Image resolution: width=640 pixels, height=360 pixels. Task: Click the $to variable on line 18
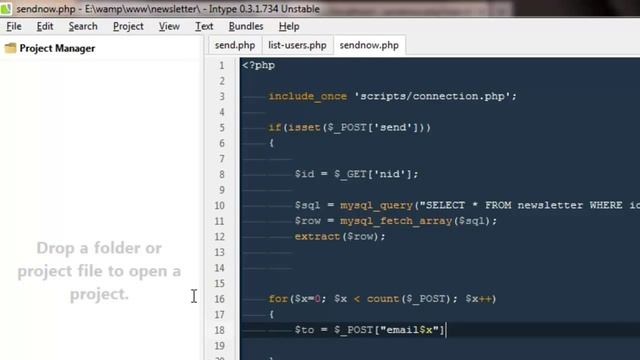coord(304,330)
